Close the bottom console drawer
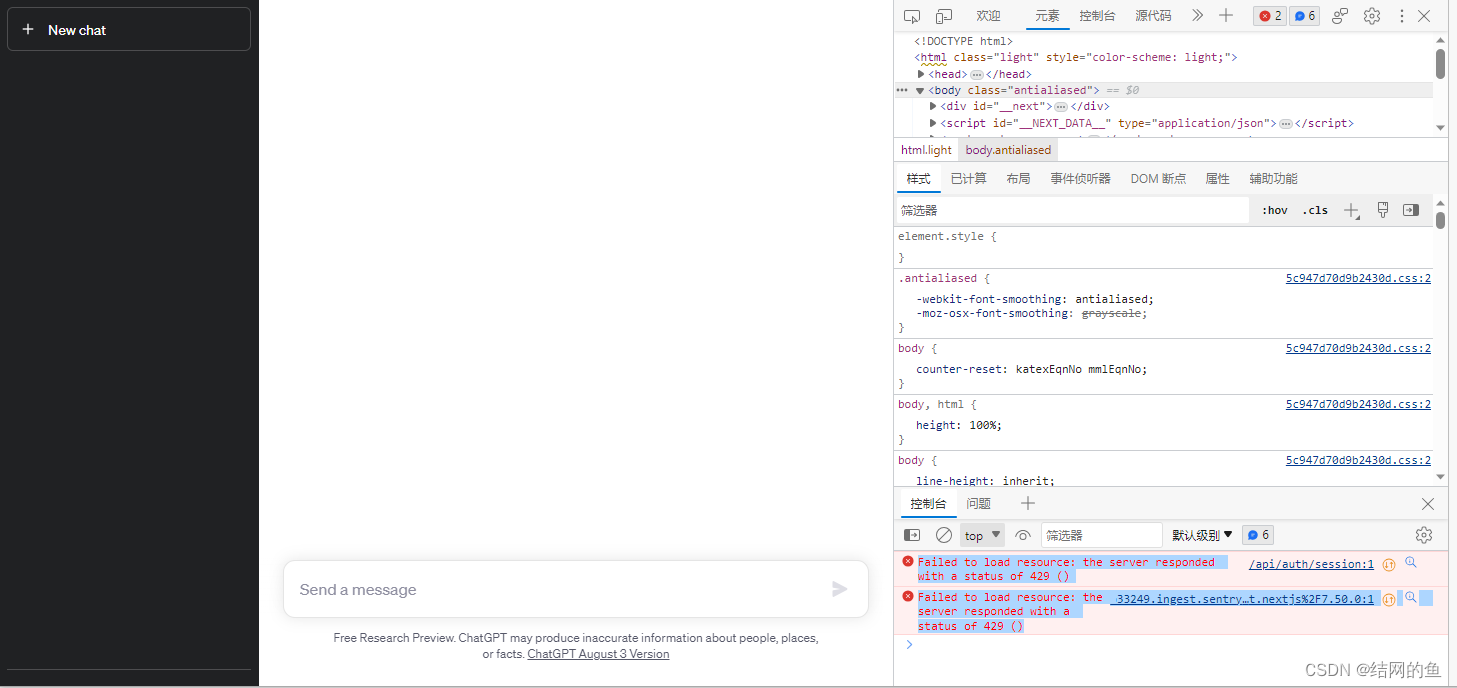Image resolution: width=1457 pixels, height=688 pixels. coord(1428,504)
